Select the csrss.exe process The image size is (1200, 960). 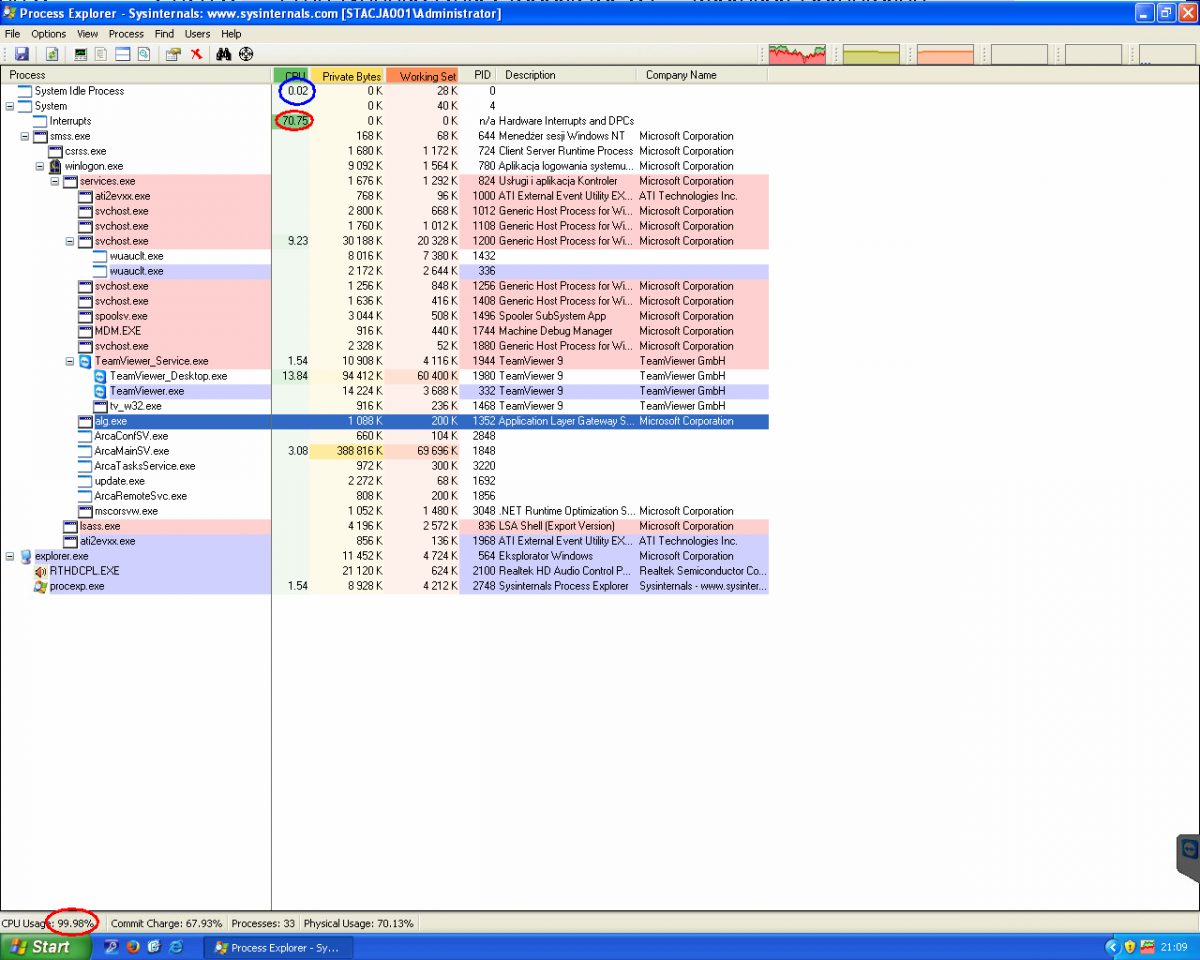click(x=85, y=151)
